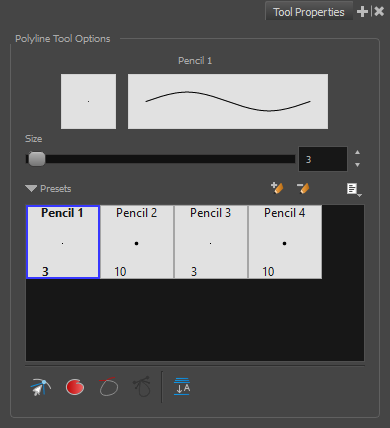This screenshot has height=428, width=390.
Task: Toggle the Snap to Contour option
Action: [40, 387]
